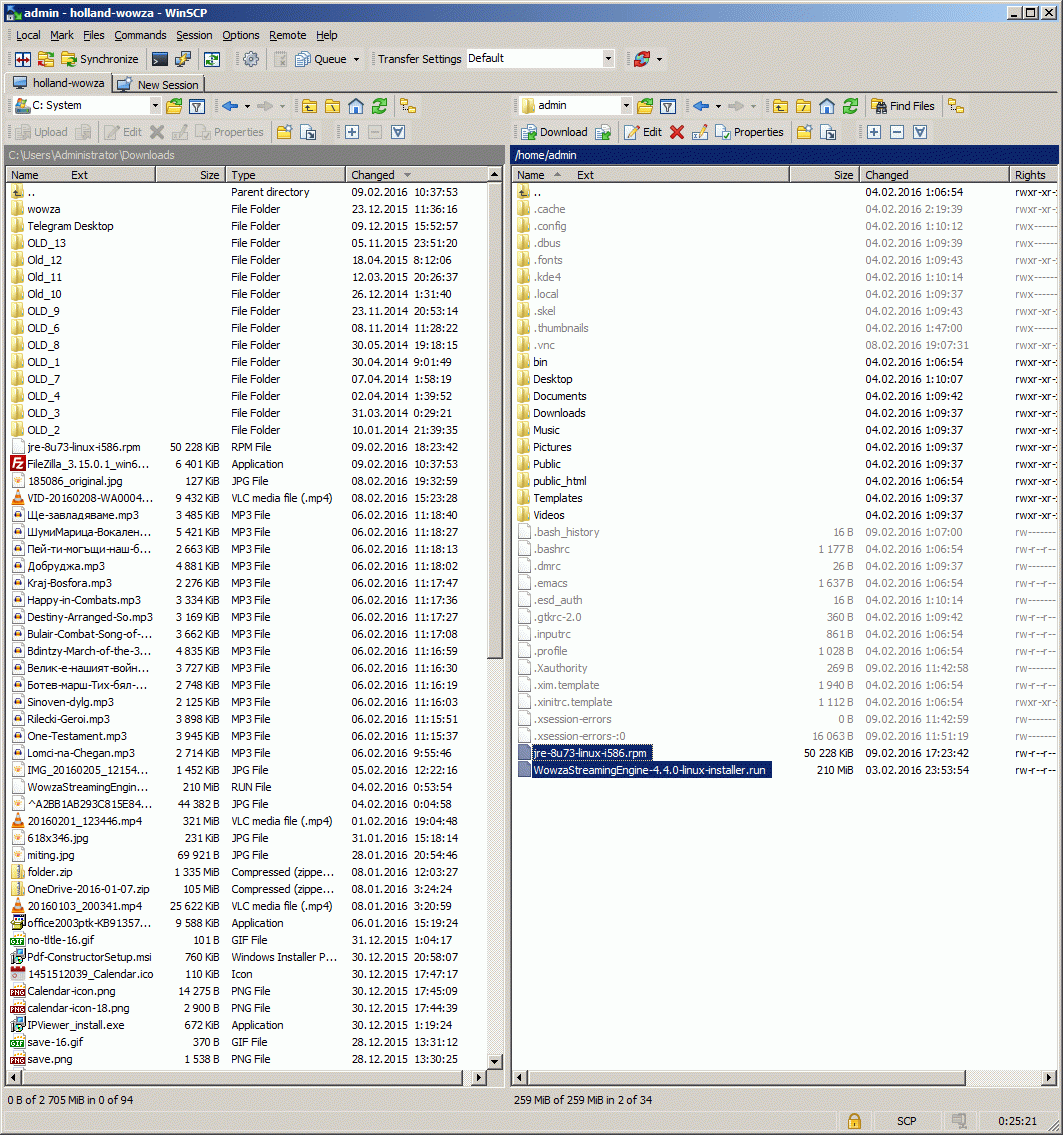1063x1135 pixels.
Task: Sort remote panel by Size column header
Action: point(823,175)
